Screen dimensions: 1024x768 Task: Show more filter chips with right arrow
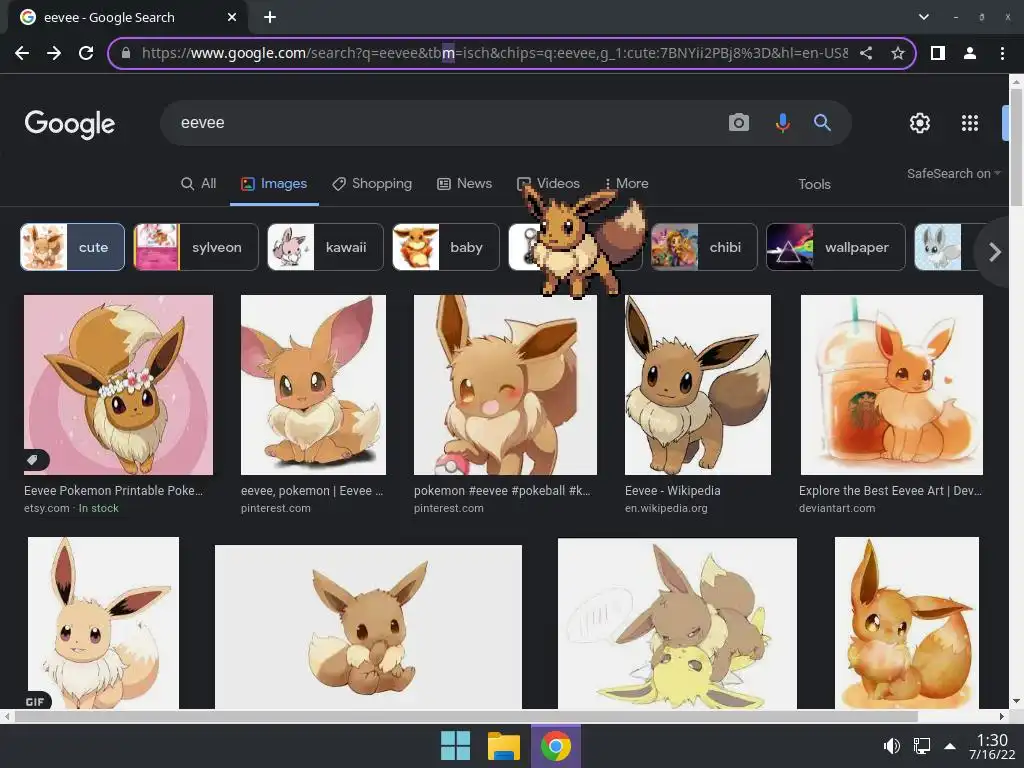tap(995, 251)
